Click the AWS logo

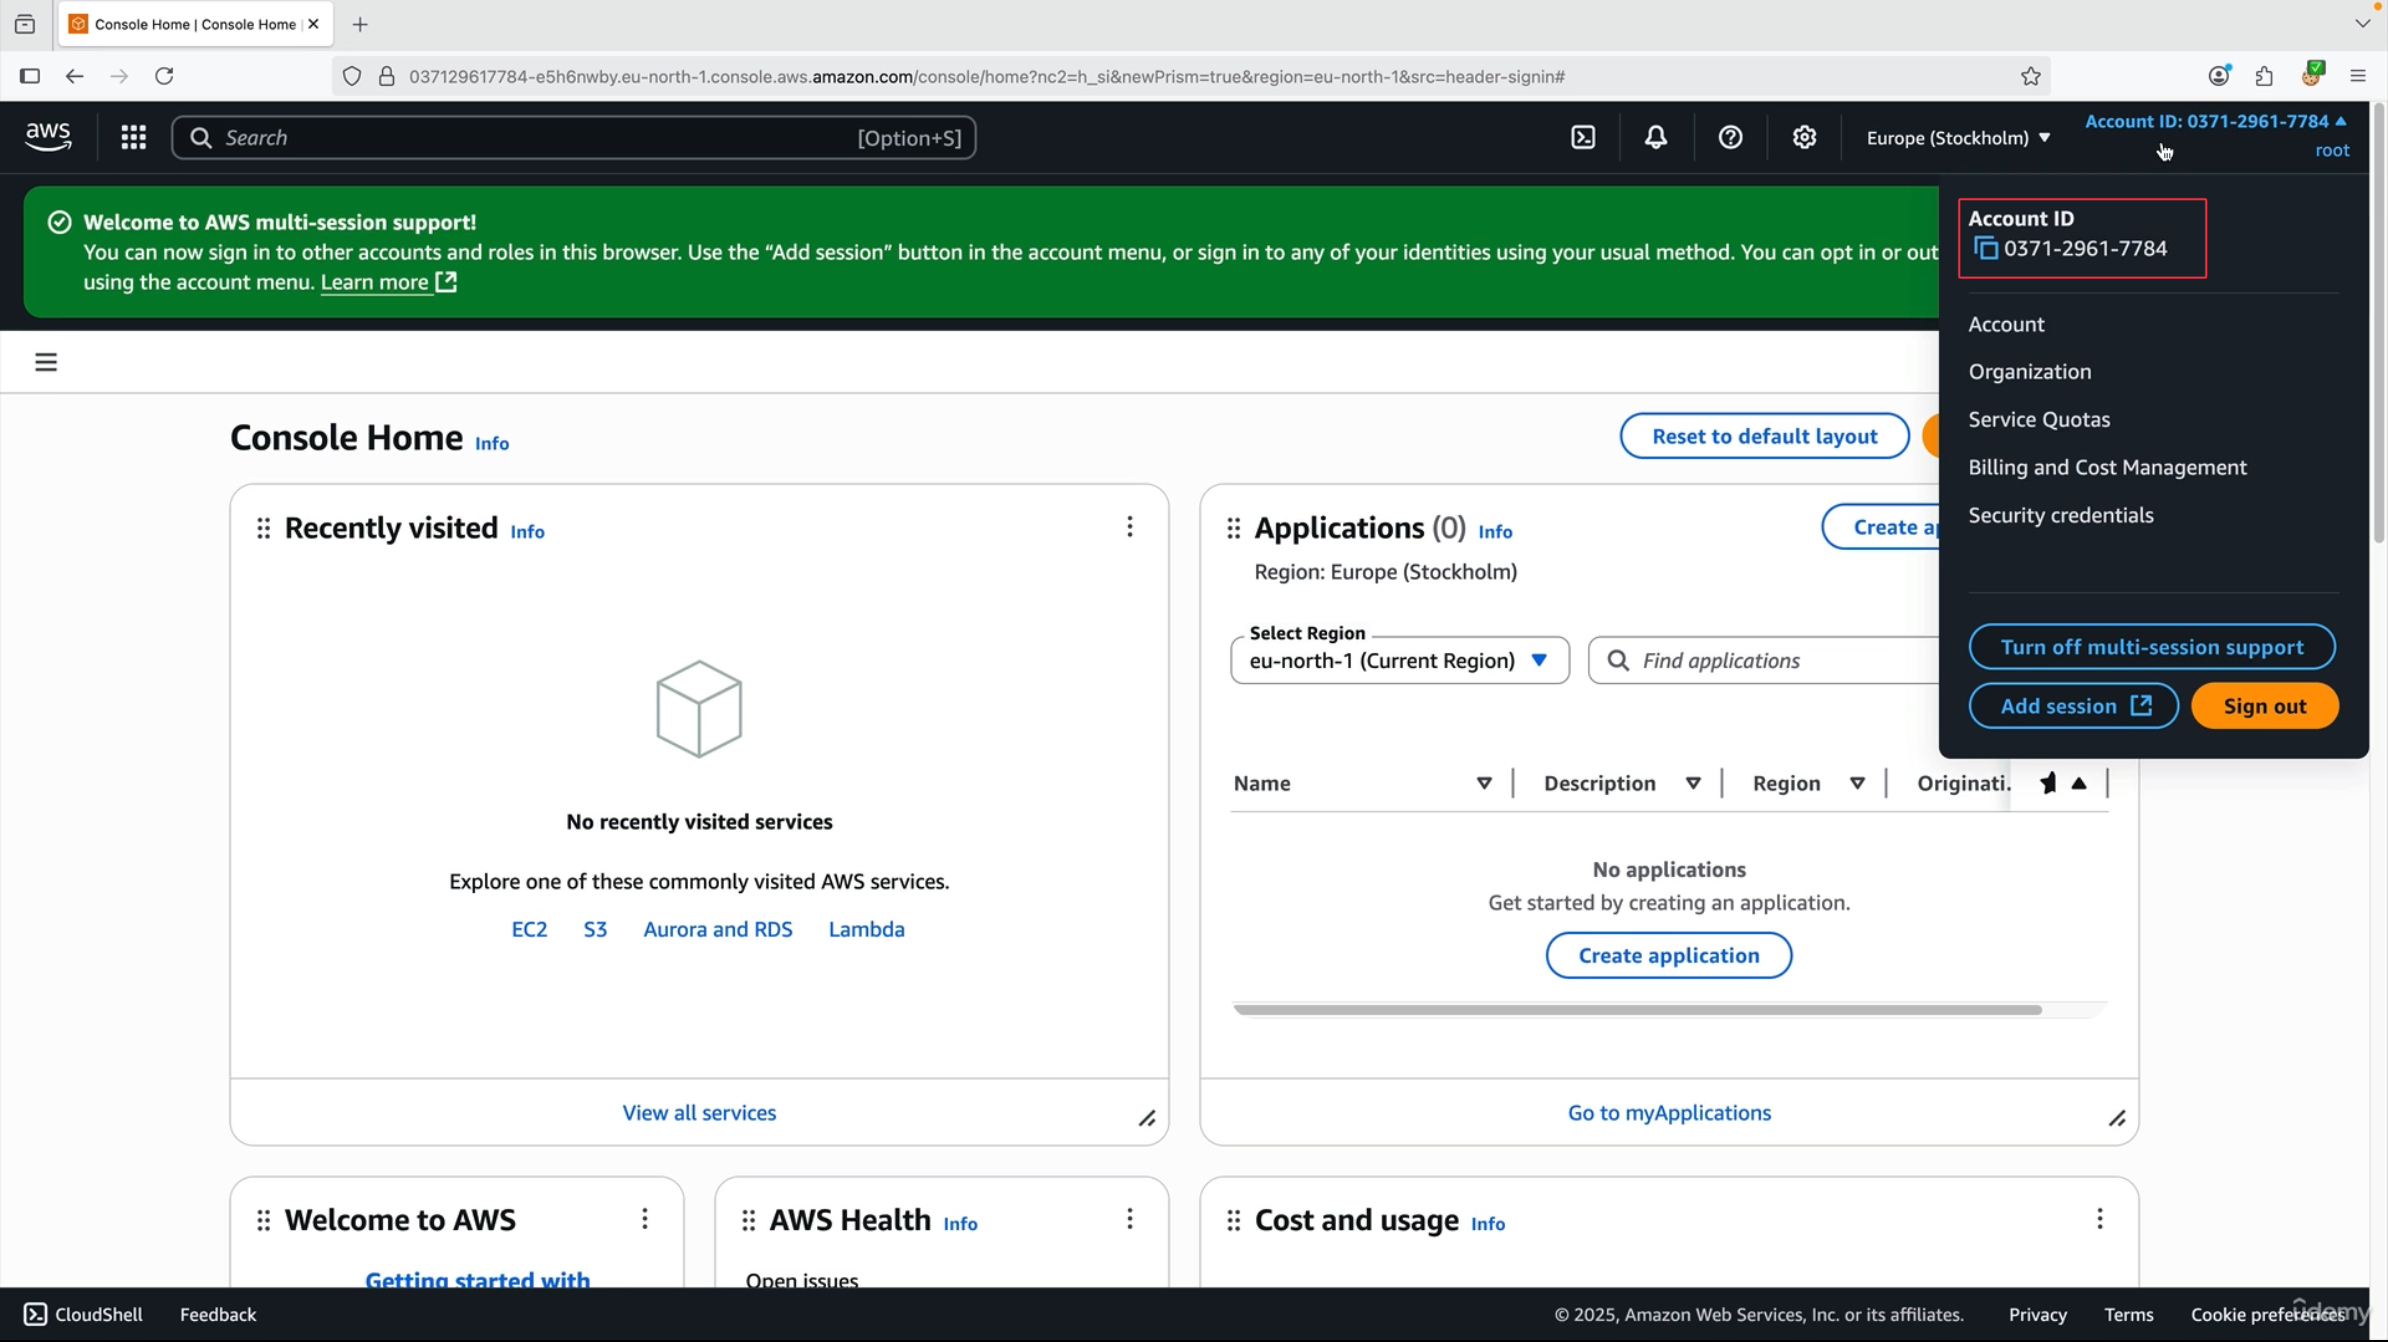click(48, 136)
